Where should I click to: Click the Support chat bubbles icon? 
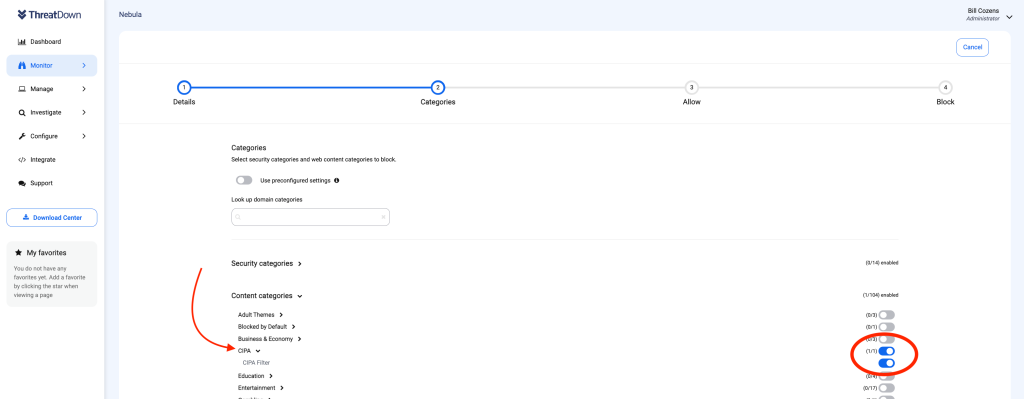pos(22,184)
